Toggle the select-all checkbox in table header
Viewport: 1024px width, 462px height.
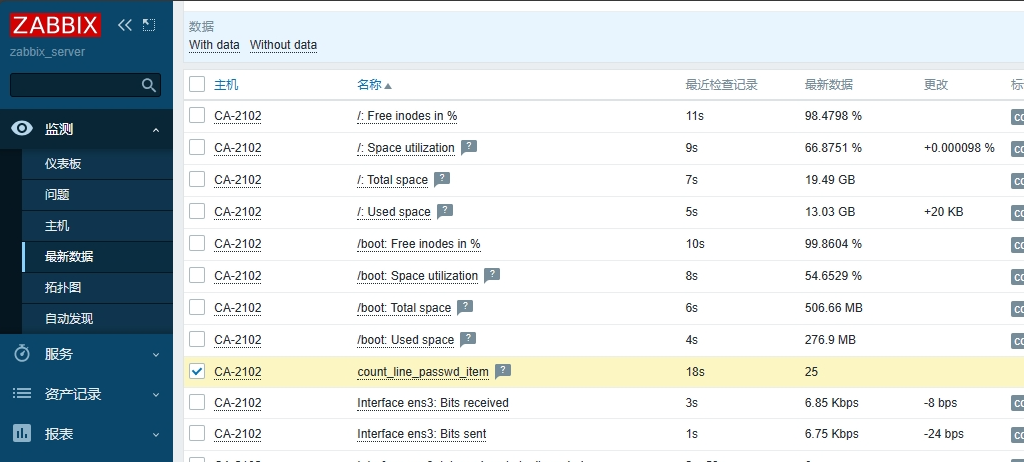pos(197,85)
